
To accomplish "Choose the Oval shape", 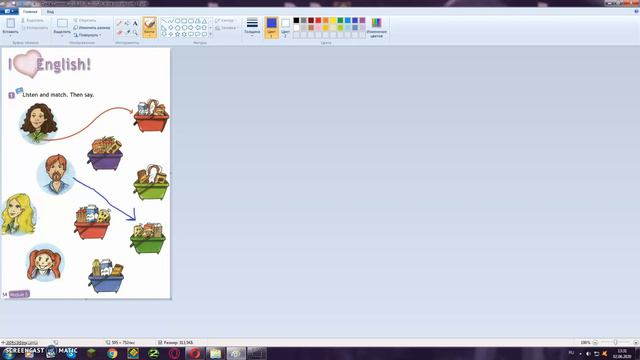I will [x=178, y=21].
